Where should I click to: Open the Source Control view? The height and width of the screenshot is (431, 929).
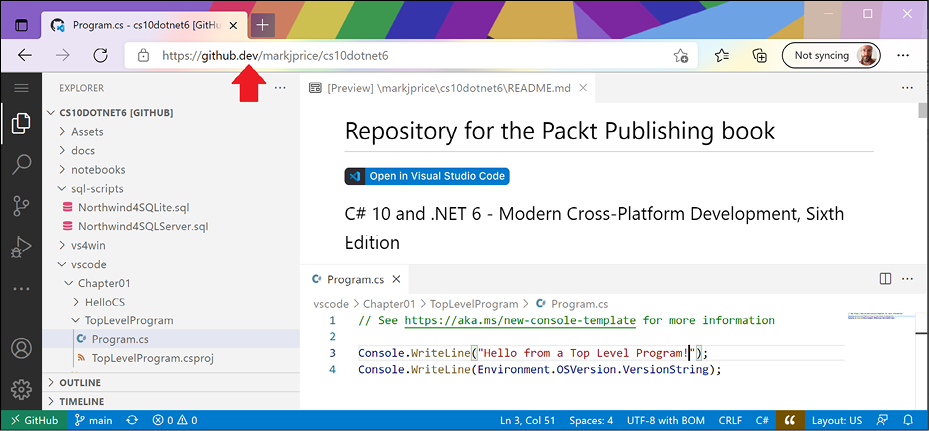coord(20,206)
